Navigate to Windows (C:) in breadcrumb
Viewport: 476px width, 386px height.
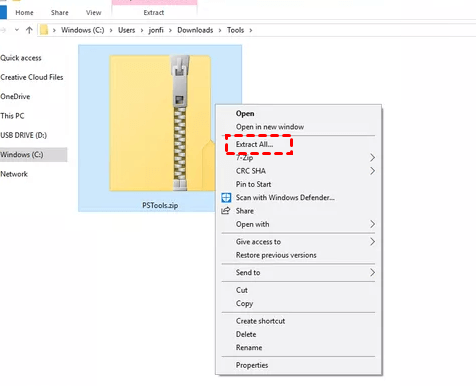(83, 30)
